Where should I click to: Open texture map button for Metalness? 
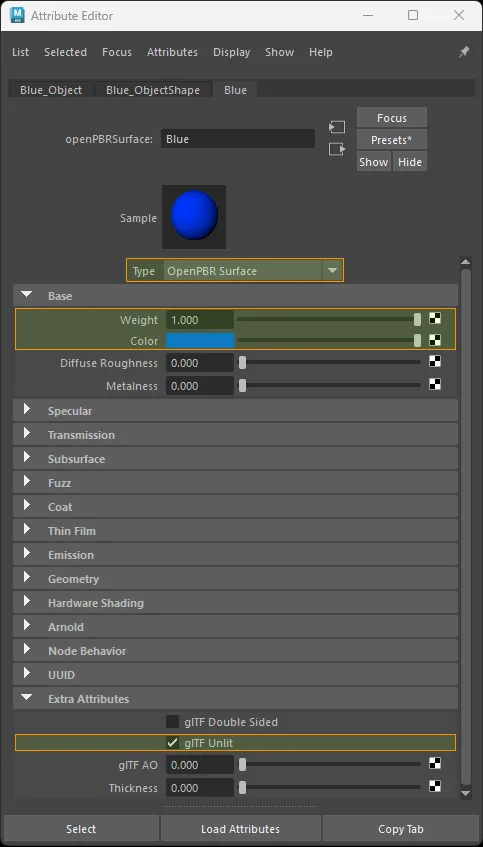tap(434, 384)
